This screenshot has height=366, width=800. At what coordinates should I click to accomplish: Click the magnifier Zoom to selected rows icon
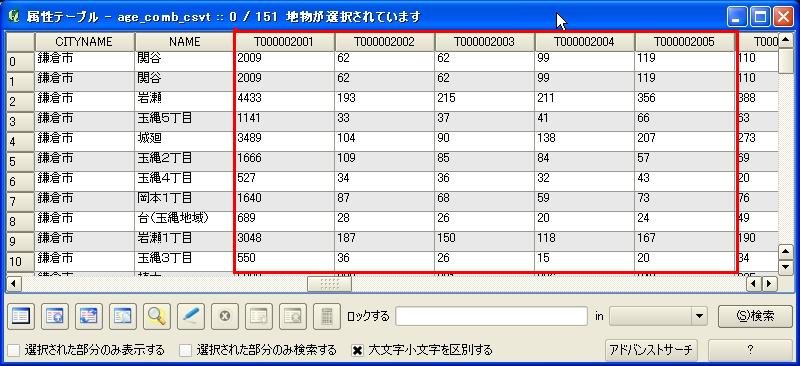(157, 316)
